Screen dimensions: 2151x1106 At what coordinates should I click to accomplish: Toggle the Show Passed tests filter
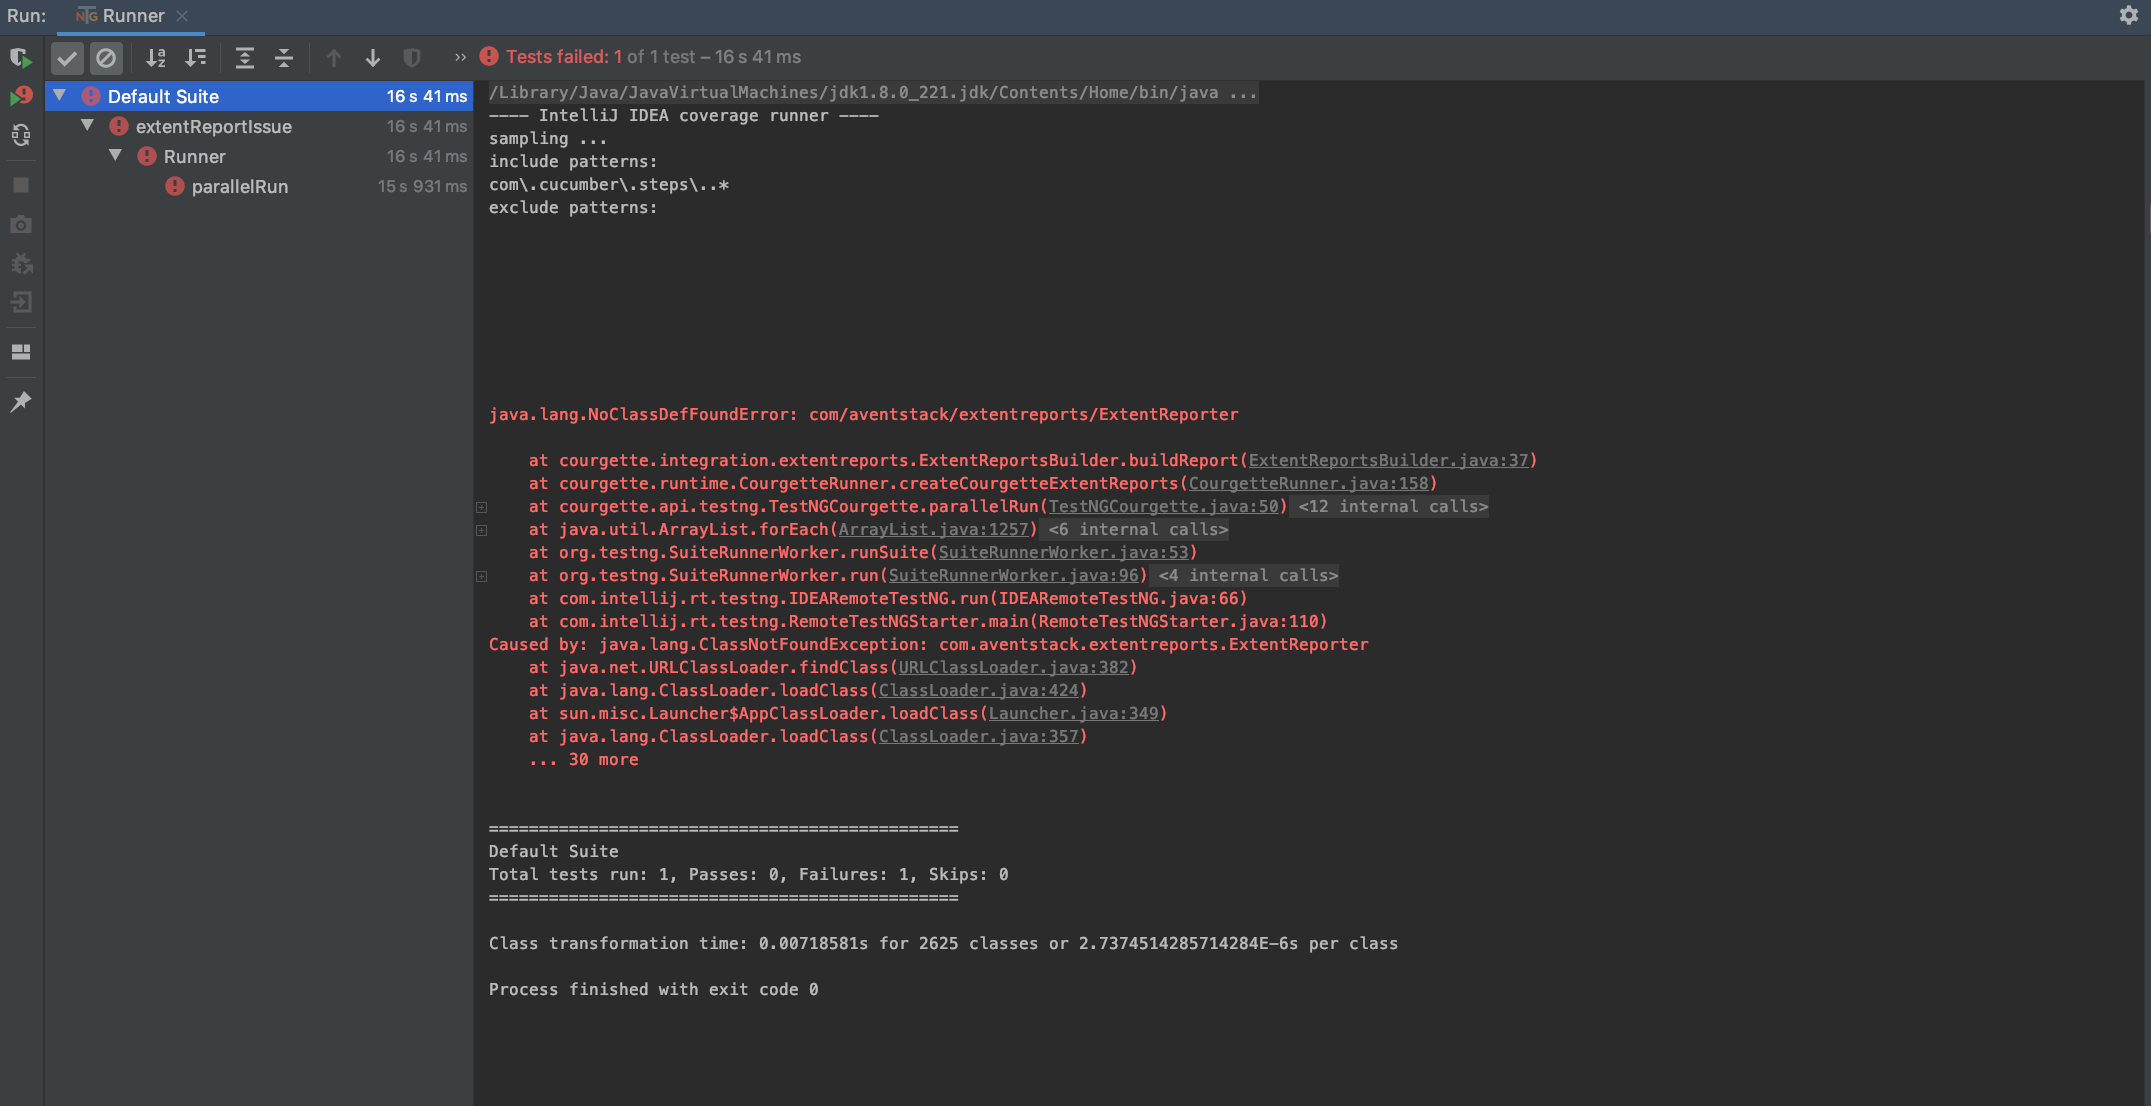(67, 58)
